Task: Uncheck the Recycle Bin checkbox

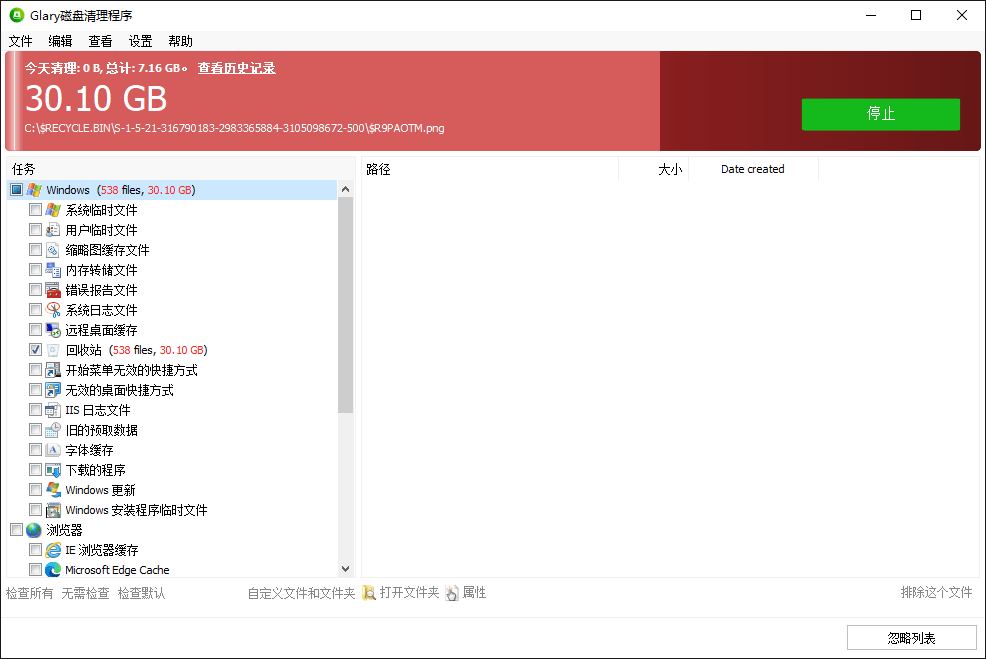Action: point(36,350)
